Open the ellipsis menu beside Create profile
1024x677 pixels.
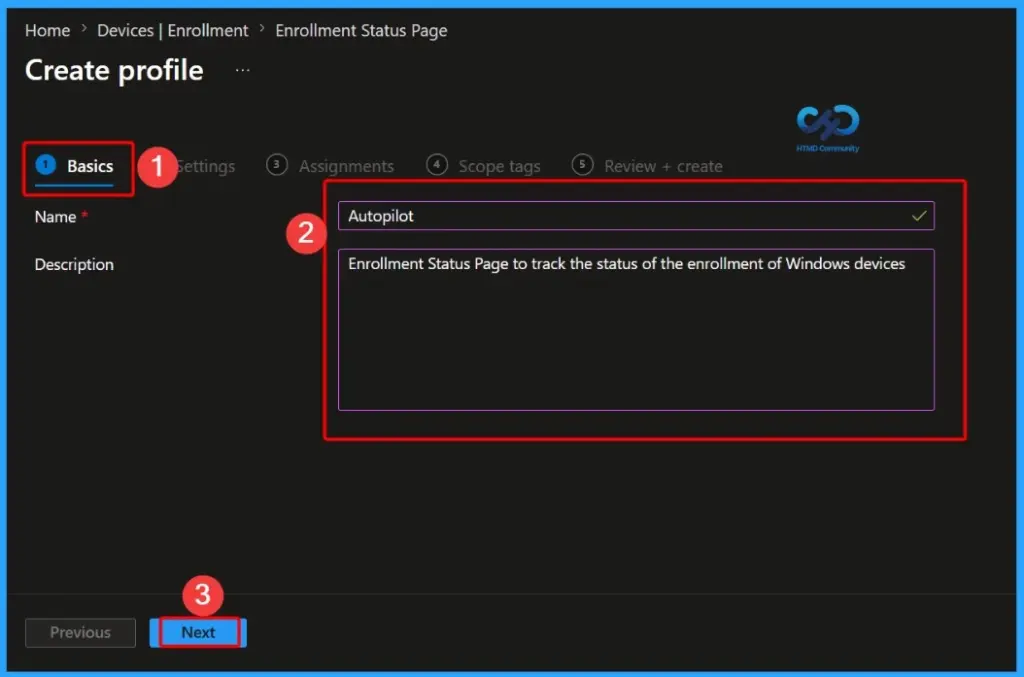click(242, 70)
